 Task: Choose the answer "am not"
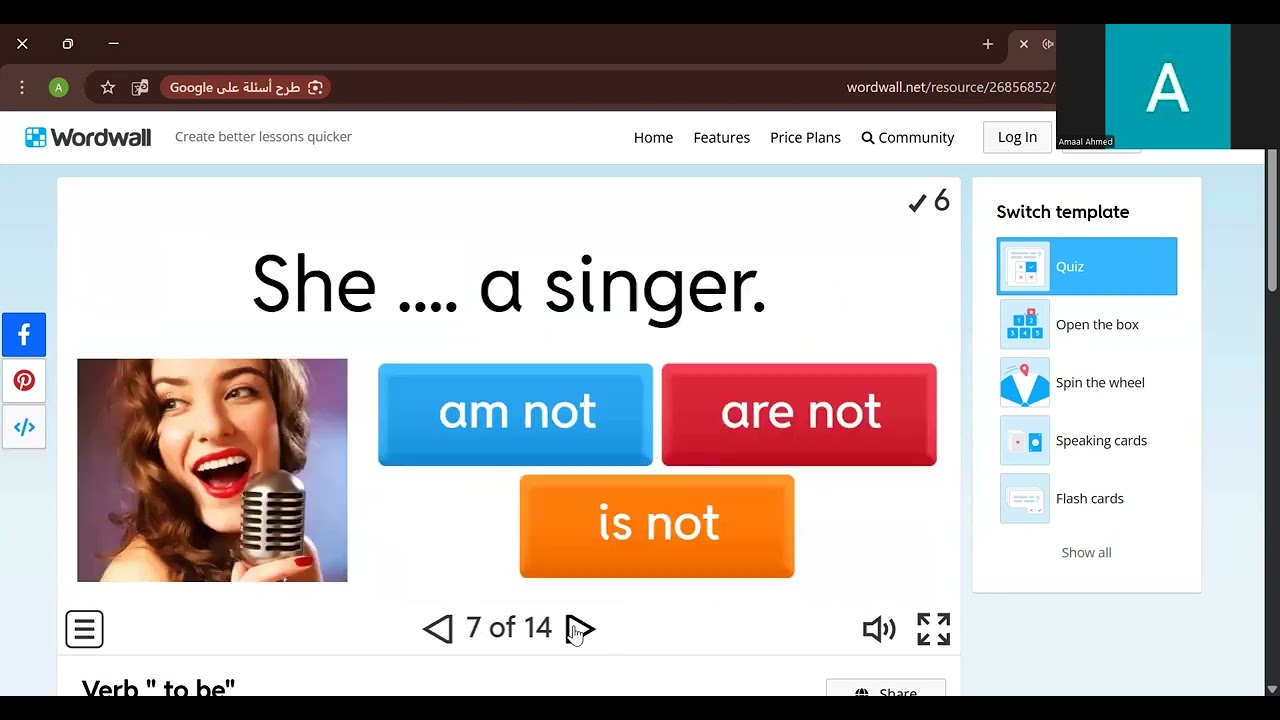pos(516,415)
